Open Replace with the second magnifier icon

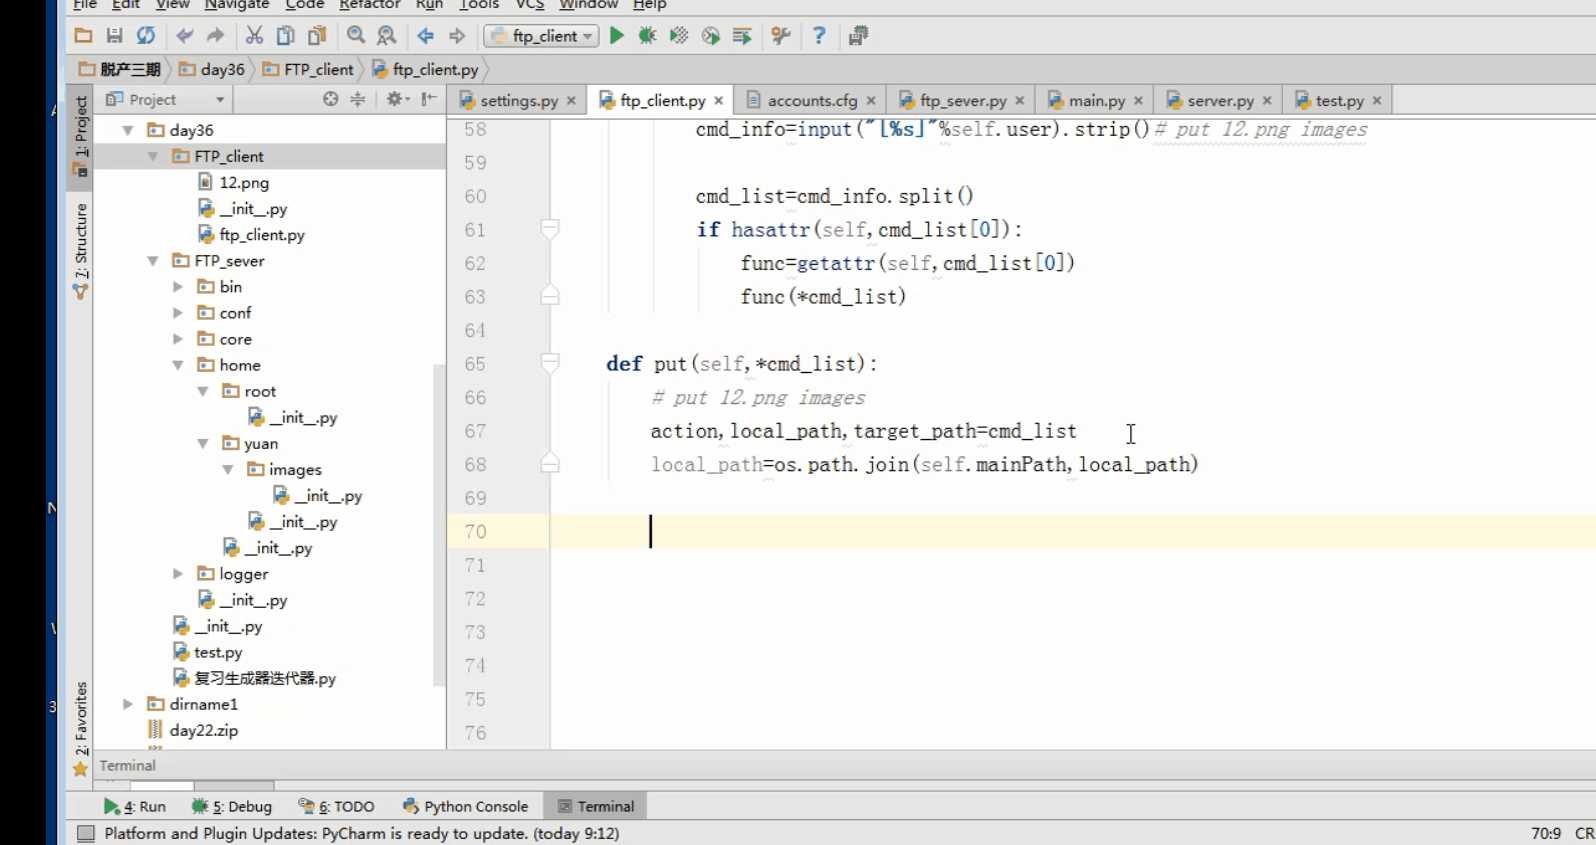pos(387,36)
